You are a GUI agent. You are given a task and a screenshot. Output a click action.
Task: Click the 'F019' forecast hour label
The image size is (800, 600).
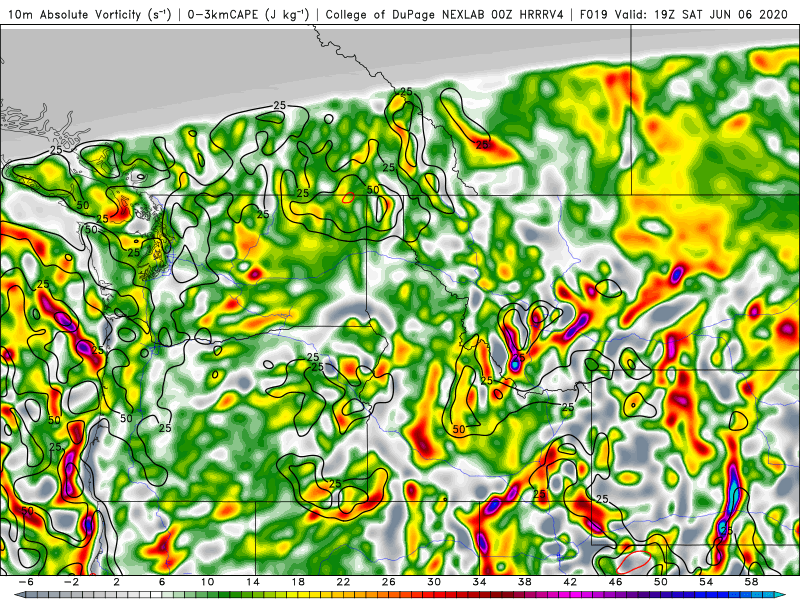coord(593,14)
